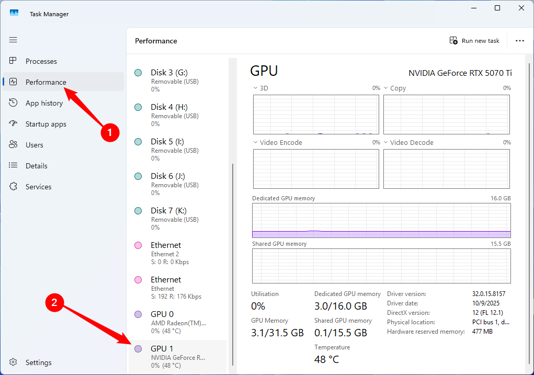Go to Startup apps page
Screen dimensions: 534x375
pyautogui.click(x=63, y=124)
